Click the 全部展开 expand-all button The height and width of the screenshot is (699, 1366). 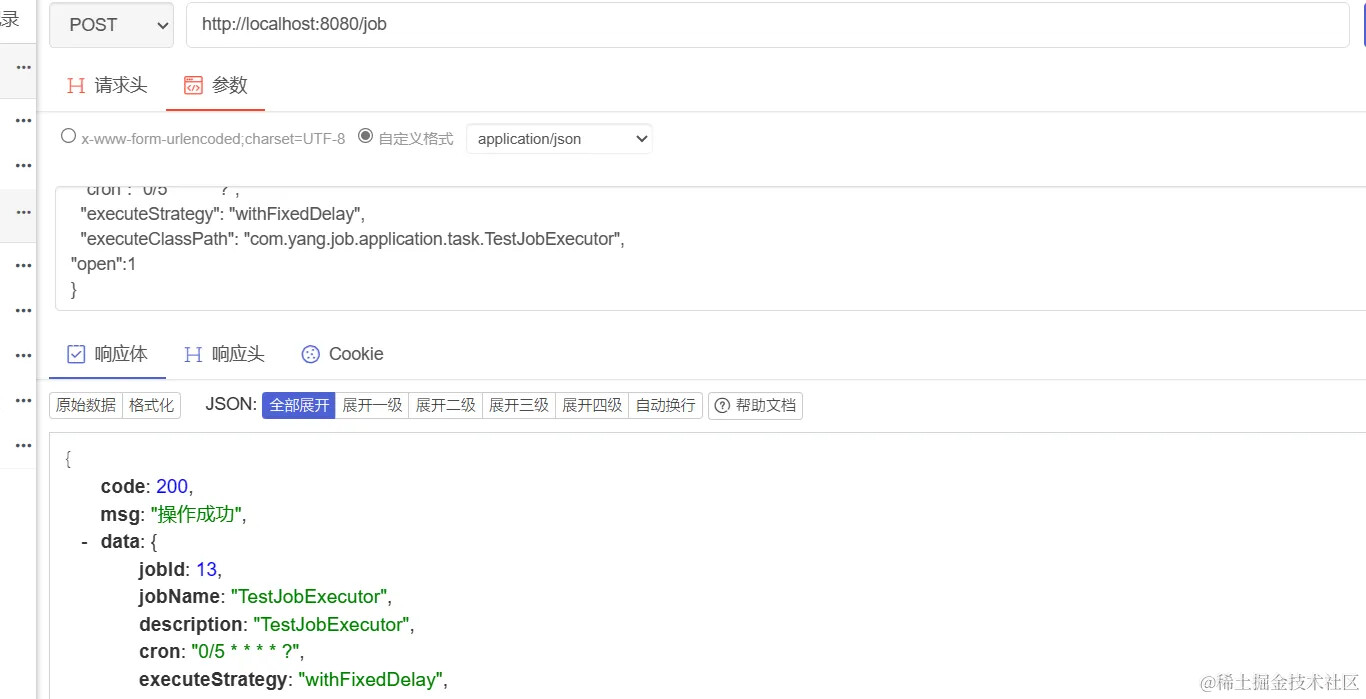(x=299, y=405)
